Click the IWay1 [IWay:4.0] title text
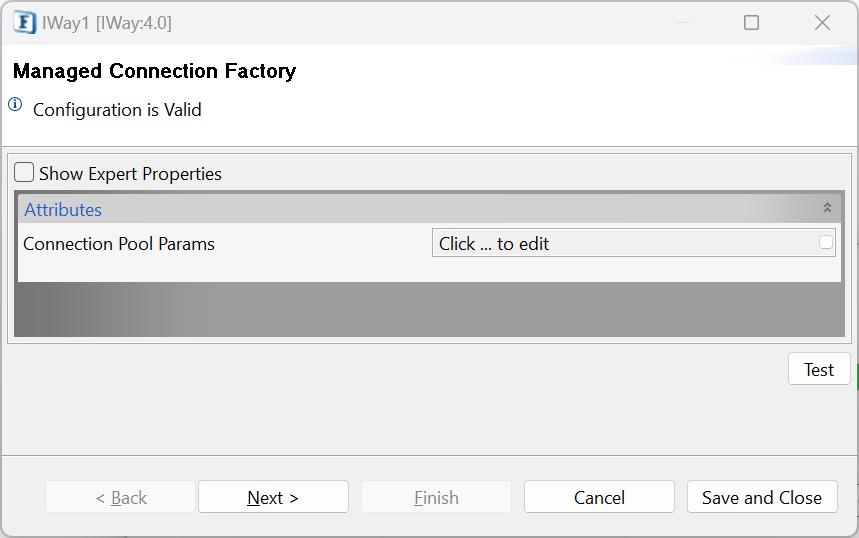859x538 pixels. tap(107, 23)
